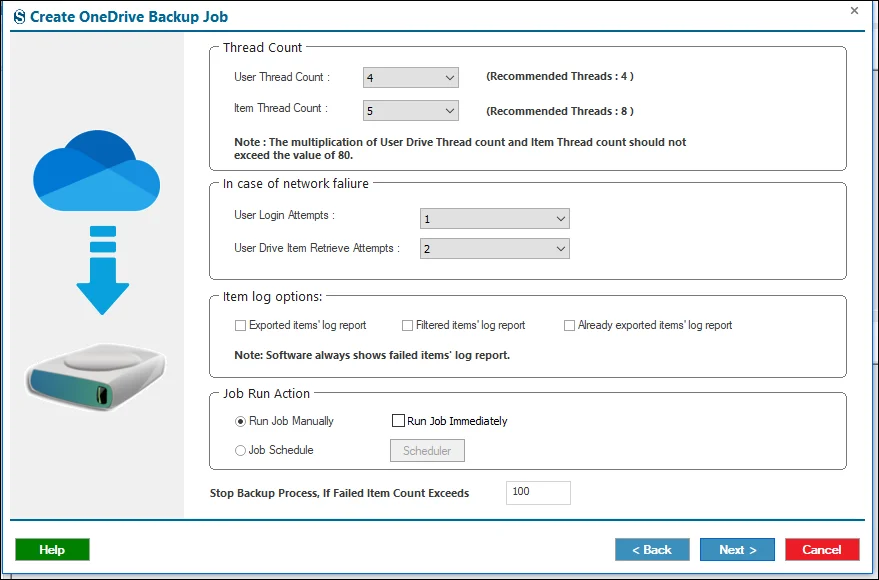The height and width of the screenshot is (580, 879).
Task: Click the 'Thread Count' group heading
Action: (262, 48)
